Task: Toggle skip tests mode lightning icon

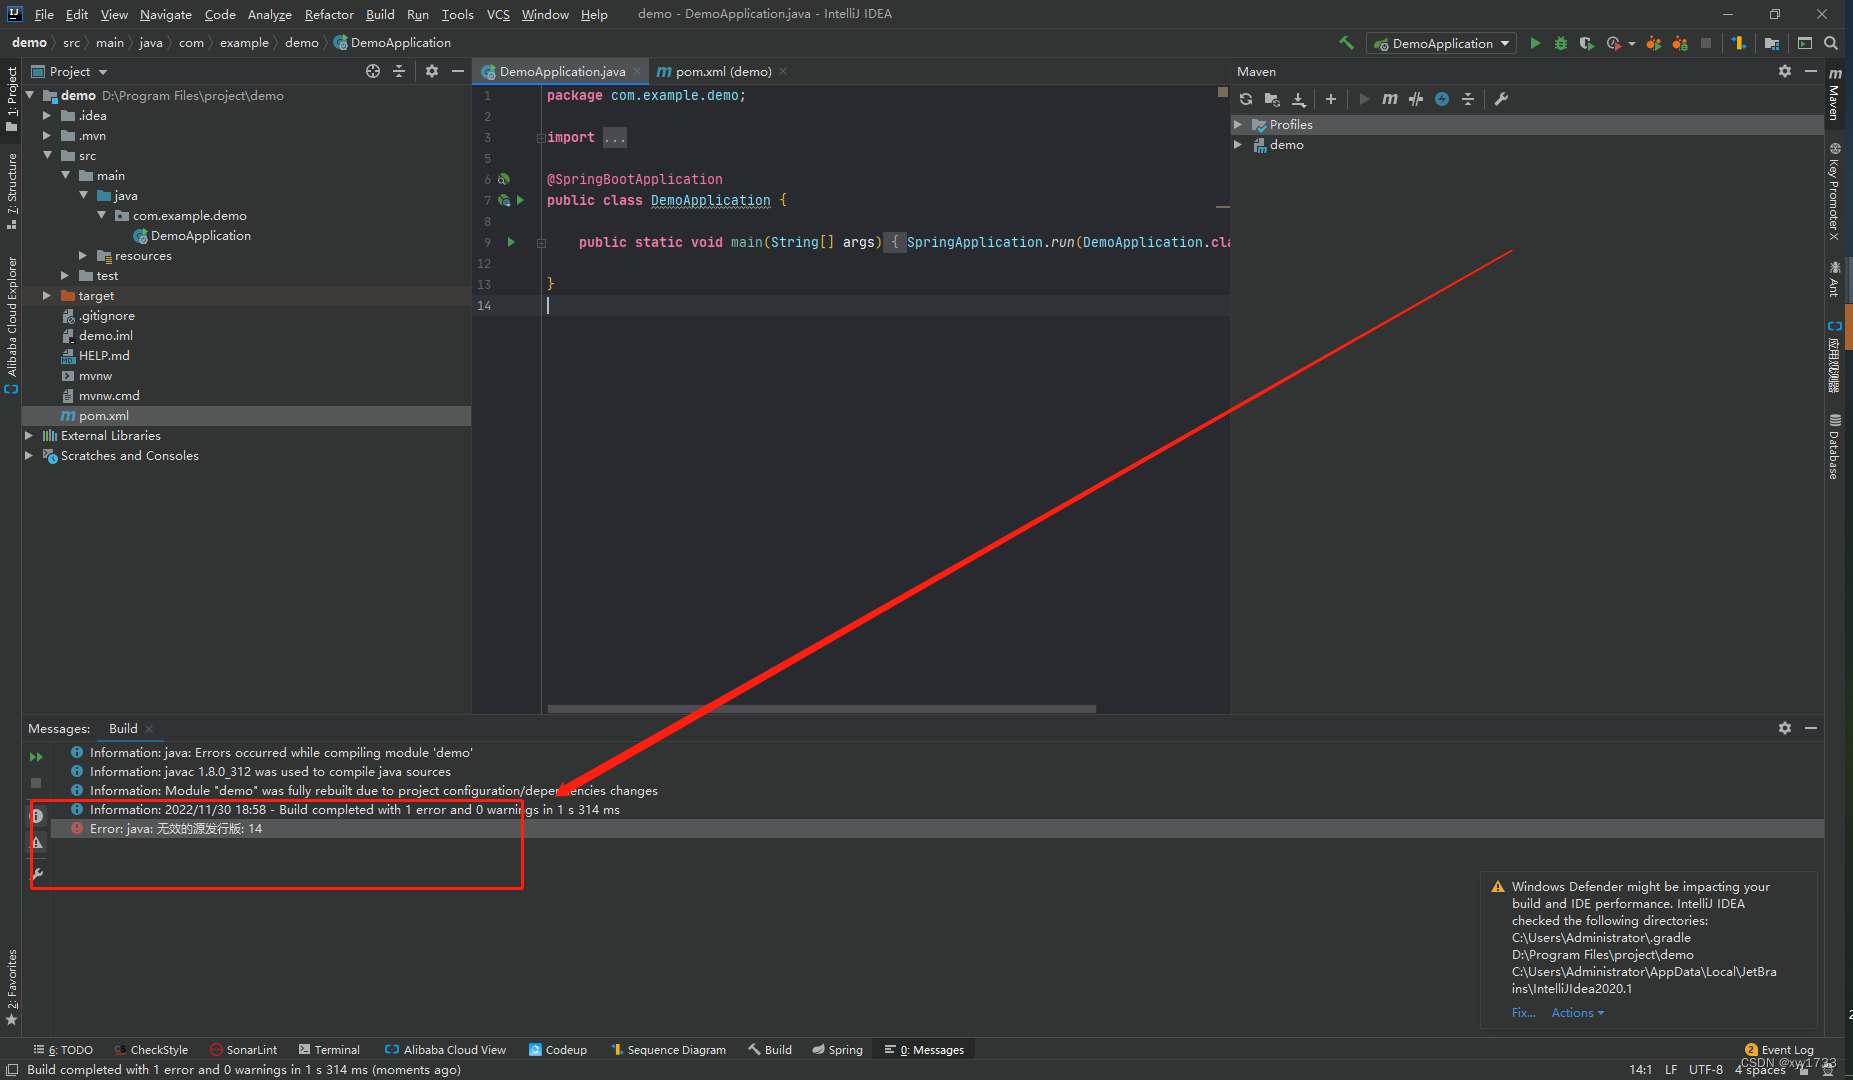Action: point(1442,99)
